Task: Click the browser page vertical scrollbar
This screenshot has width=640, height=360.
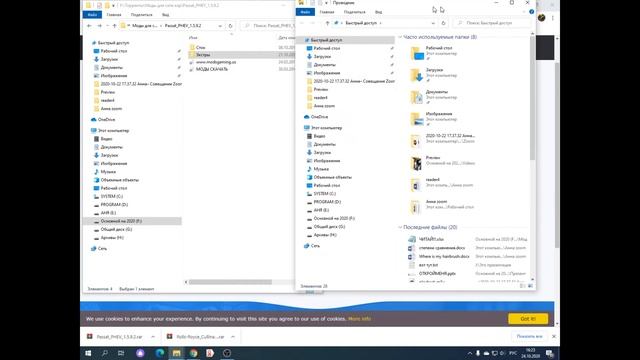Action: point(557,155)
